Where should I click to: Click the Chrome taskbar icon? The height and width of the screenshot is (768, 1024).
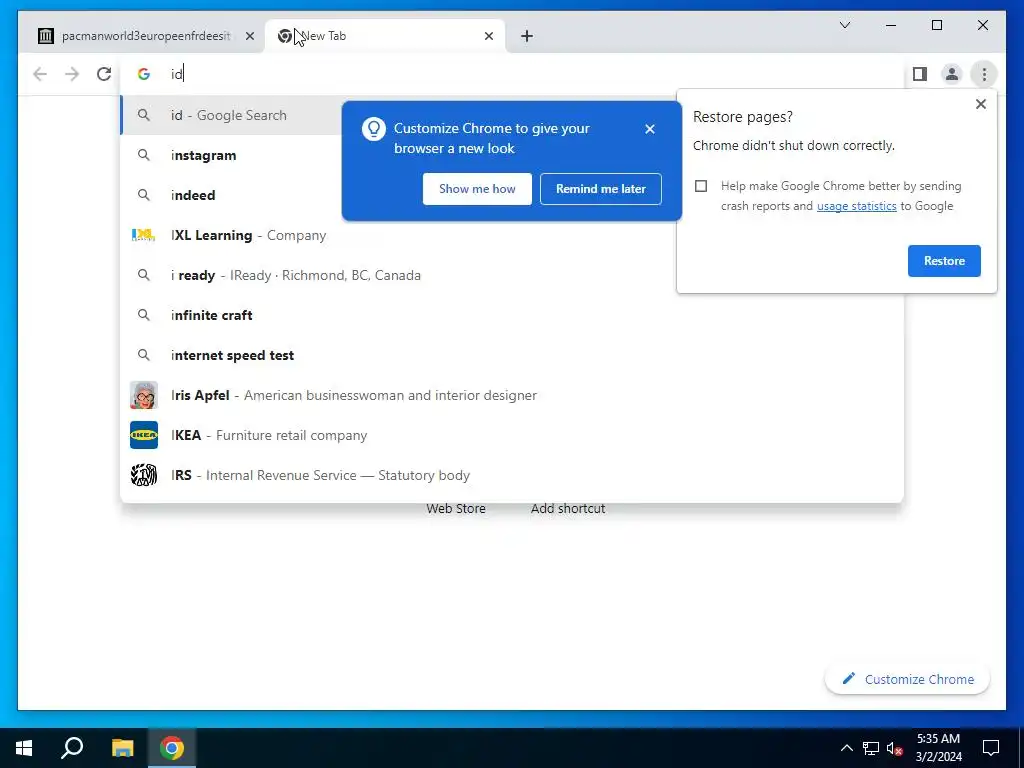[x=172, y=748]
